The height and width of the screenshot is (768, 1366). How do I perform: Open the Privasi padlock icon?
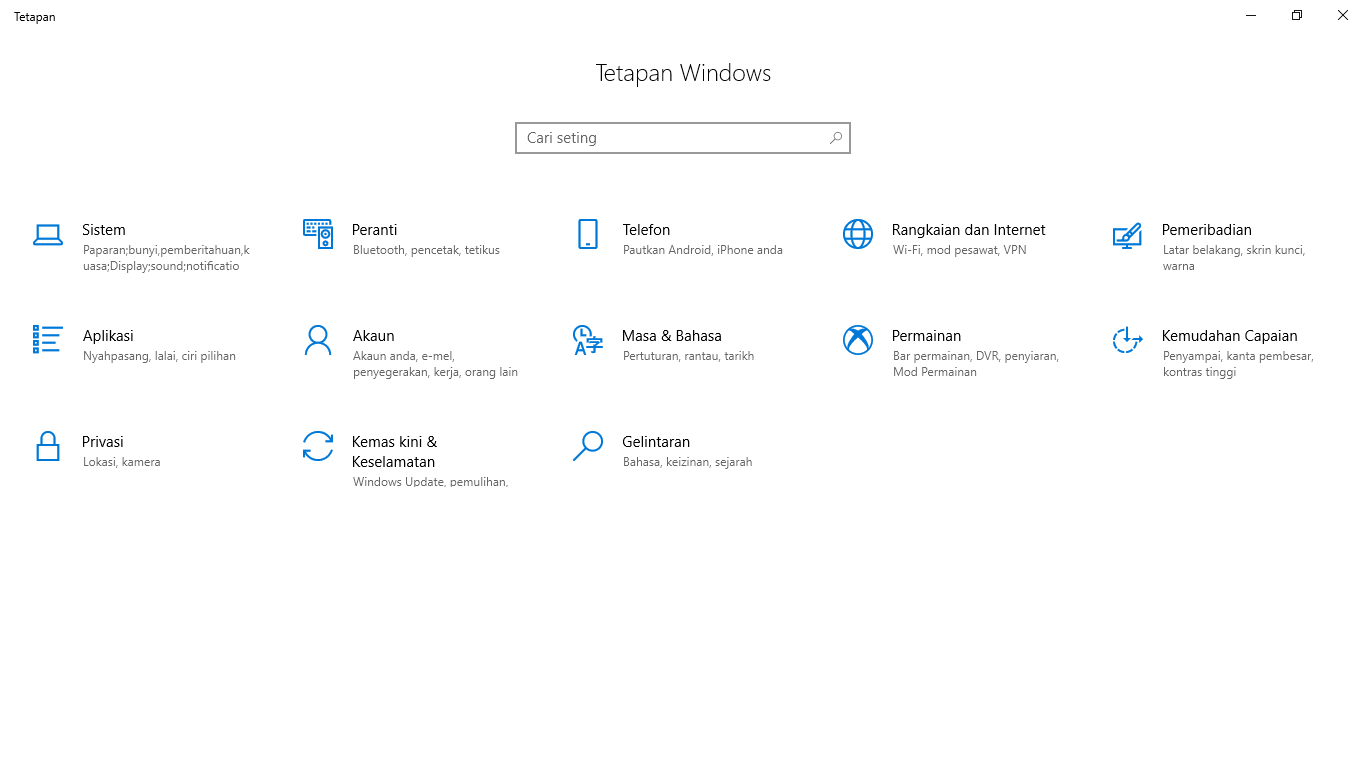point(48,446)
